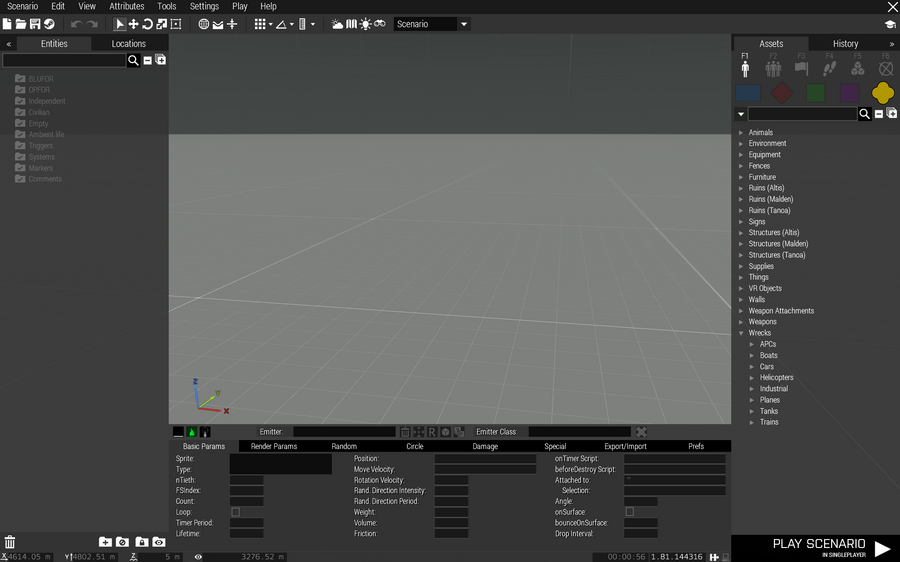Activate the scaling widget
Viewport: 900px width, 562px height.
162,24
